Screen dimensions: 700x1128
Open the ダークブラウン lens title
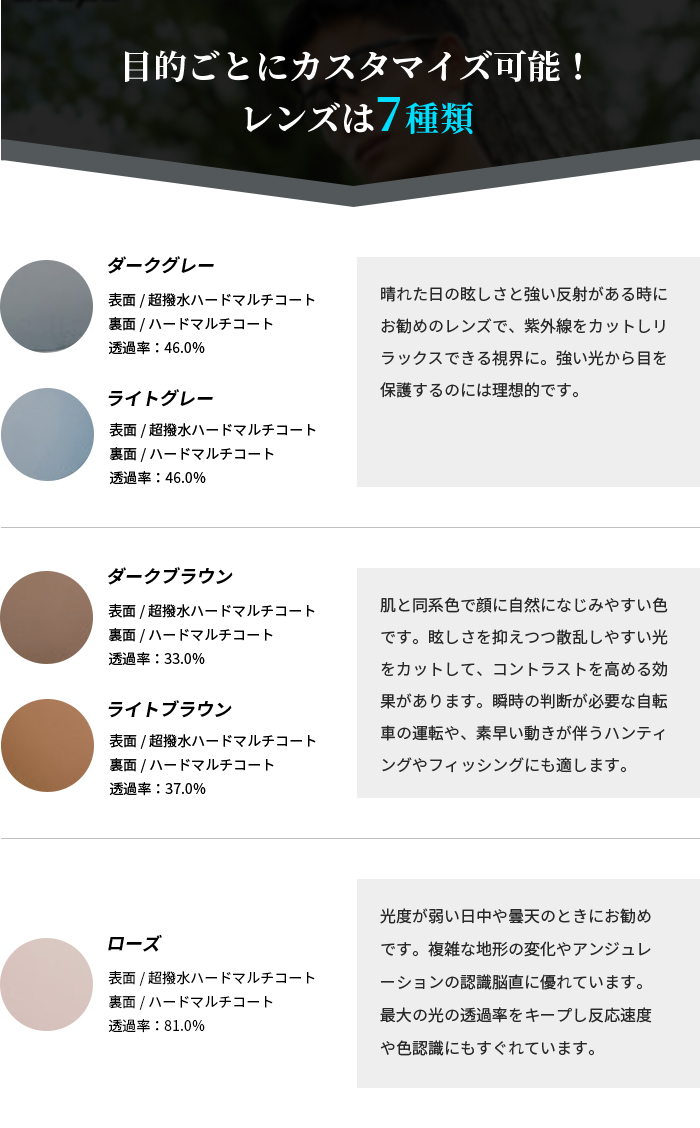[x=170, y=576]
